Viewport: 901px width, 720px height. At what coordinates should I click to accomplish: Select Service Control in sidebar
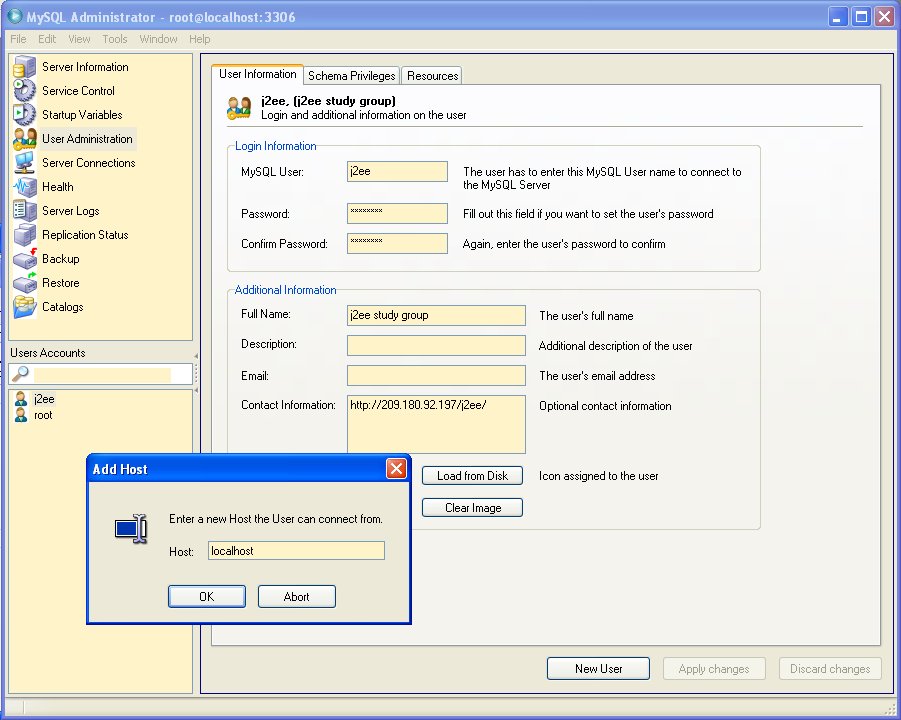(78, 91)
